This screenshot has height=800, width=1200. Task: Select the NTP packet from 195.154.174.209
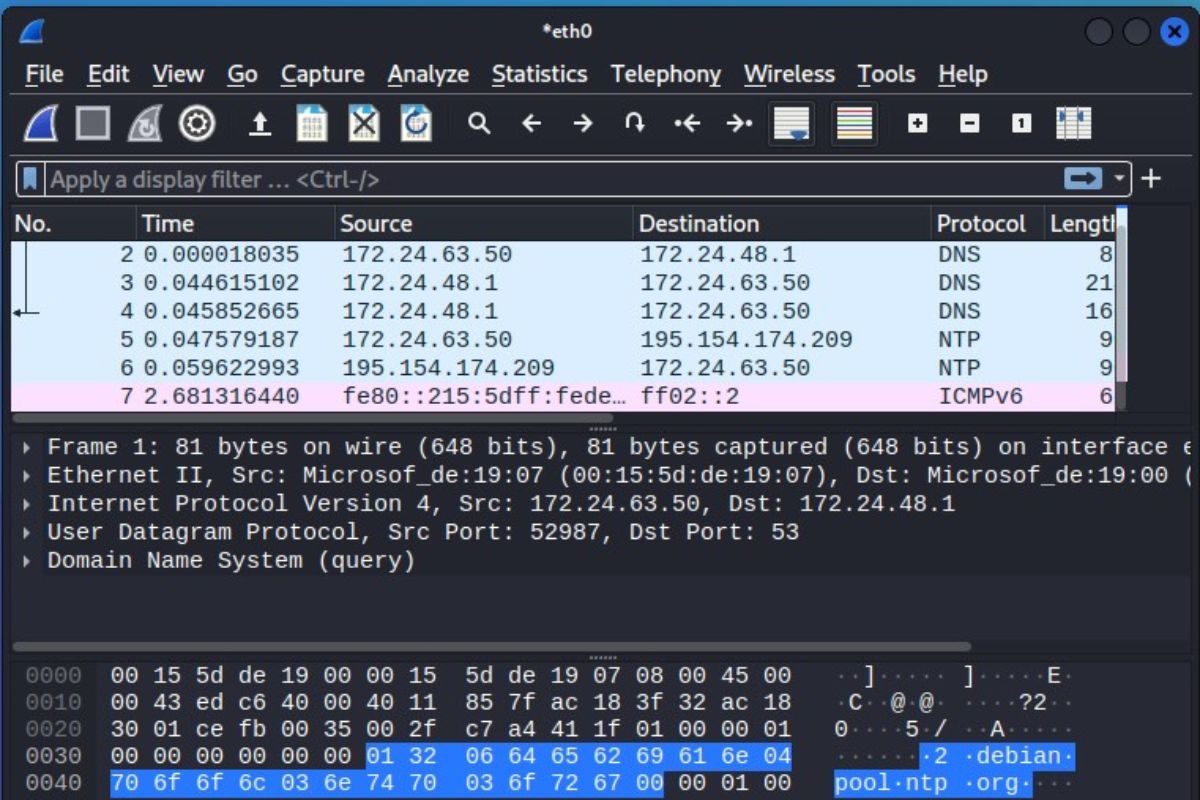click(500, 367)
